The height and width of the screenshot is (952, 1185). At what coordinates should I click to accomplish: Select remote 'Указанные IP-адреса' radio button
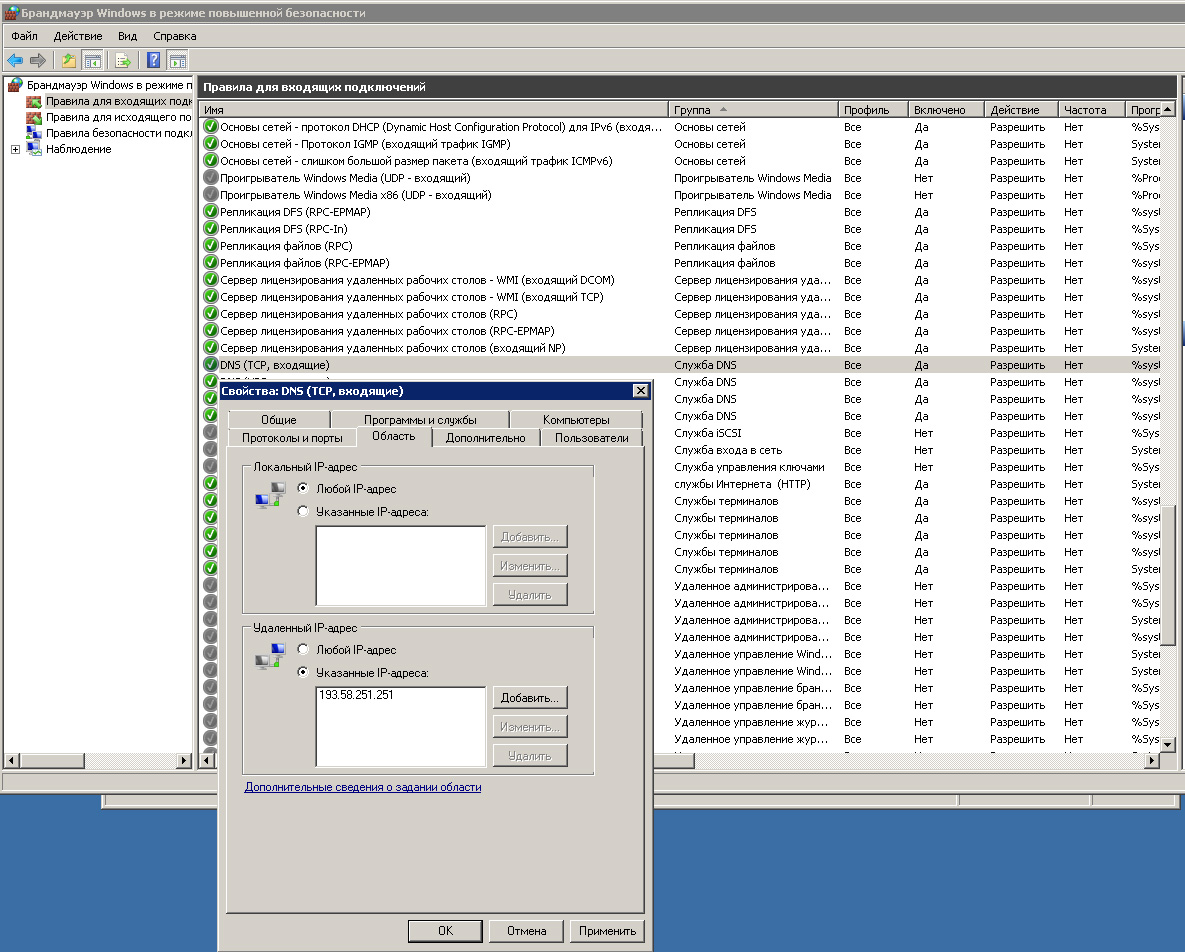tap(303, 672)
